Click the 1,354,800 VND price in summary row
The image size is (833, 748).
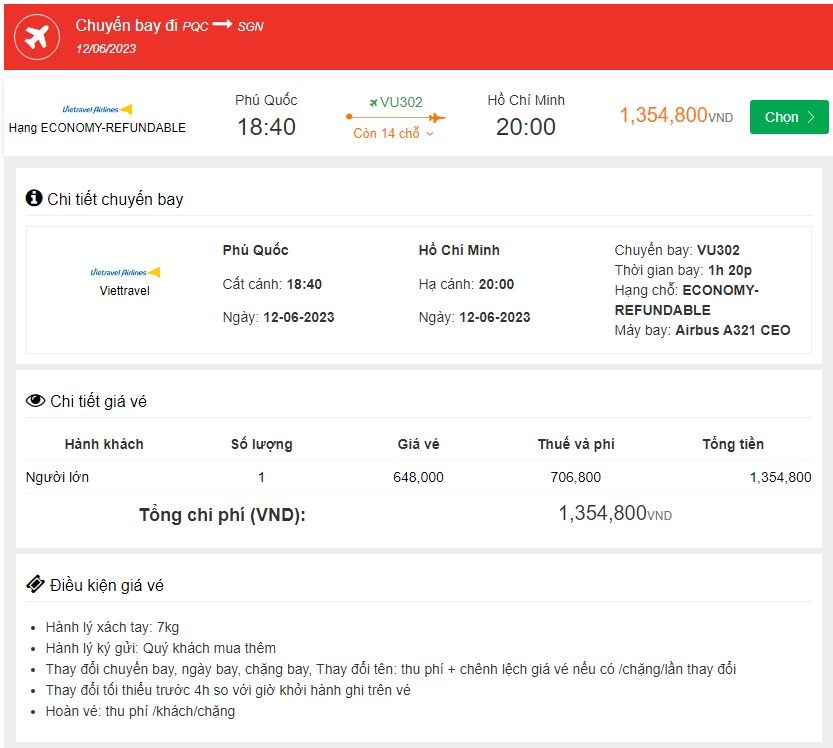[675, 115]
